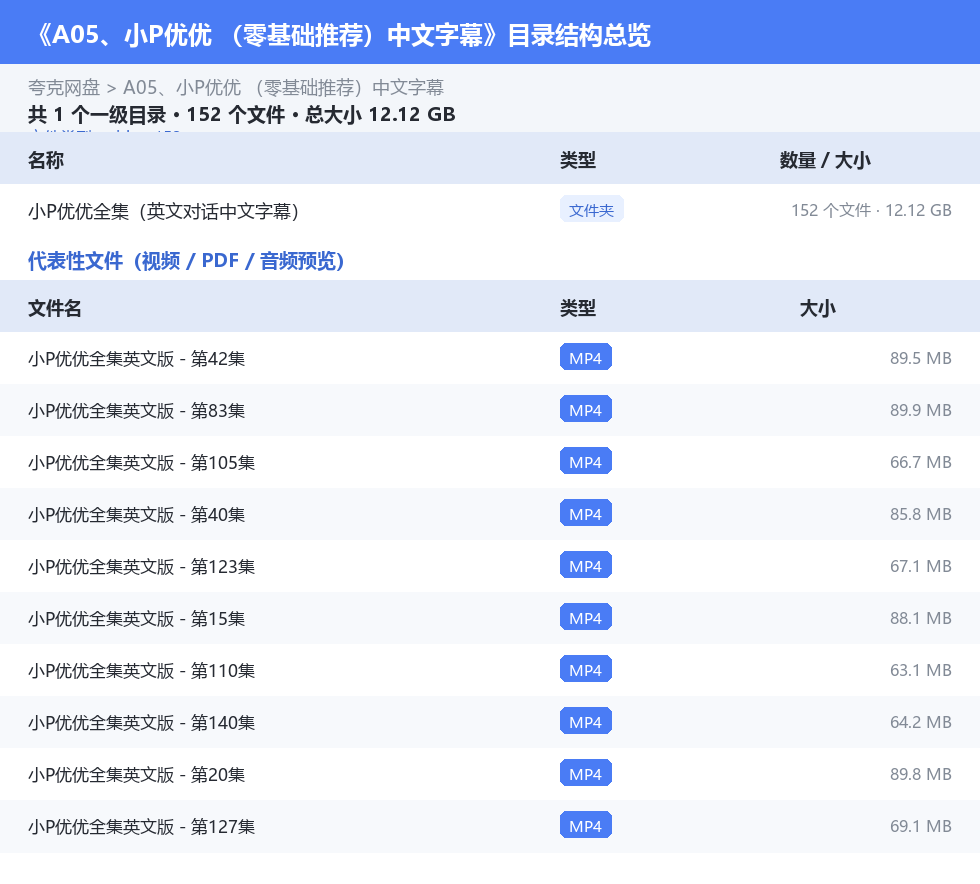Select the file 小P优优全集英文版 - 第105集

tap(141, 463)
